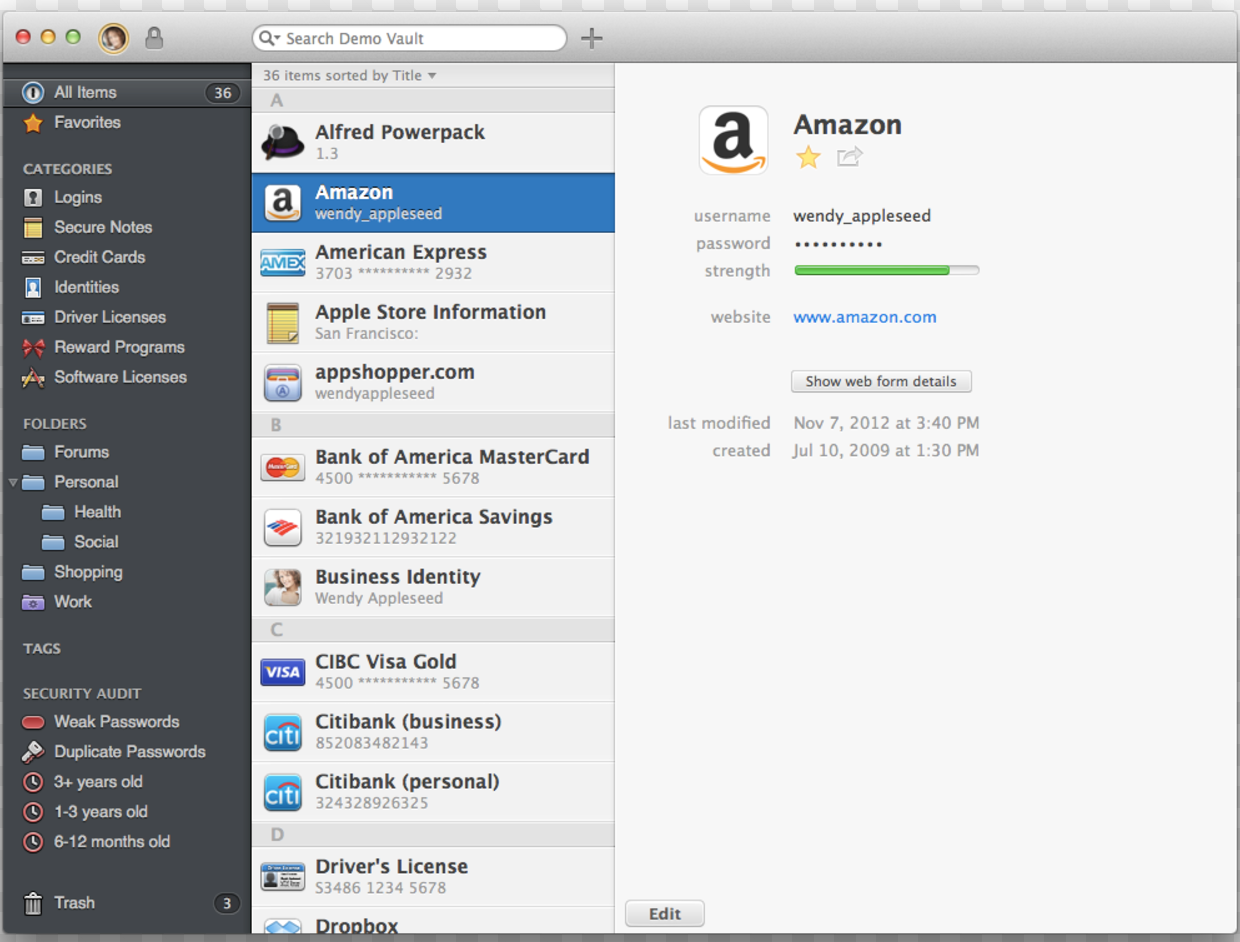Viewport: 1240px width, 942px height.
Task: Click the Tags section header
Action: click(x=42, y=648)
